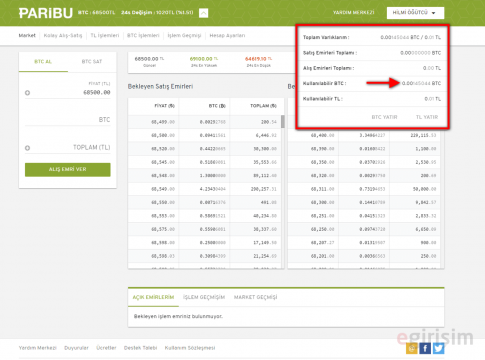
Task: Open the Hilmi Öğütcü account dropdown
Action: [415, 13]
